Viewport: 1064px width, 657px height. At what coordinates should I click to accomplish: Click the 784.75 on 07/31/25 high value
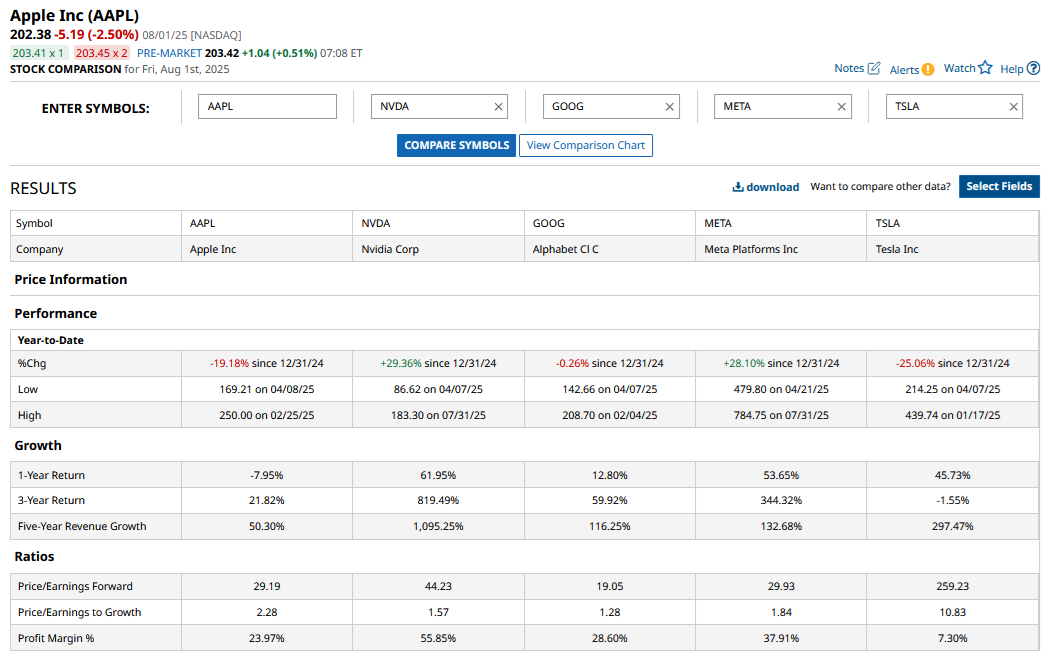point(781,415)
